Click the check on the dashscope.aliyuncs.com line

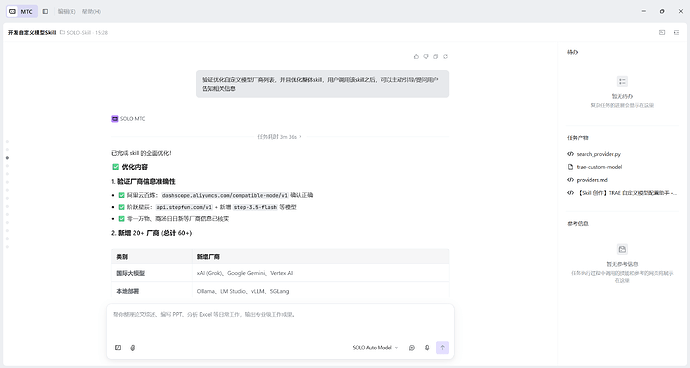pyautogui.click(x=121, y=195)
